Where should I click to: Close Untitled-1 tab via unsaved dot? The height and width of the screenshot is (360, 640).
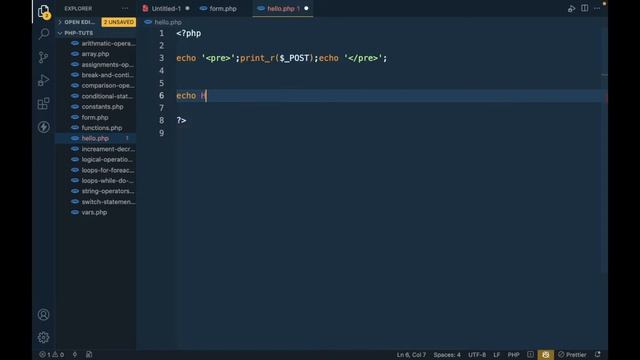tap(187, 9)
